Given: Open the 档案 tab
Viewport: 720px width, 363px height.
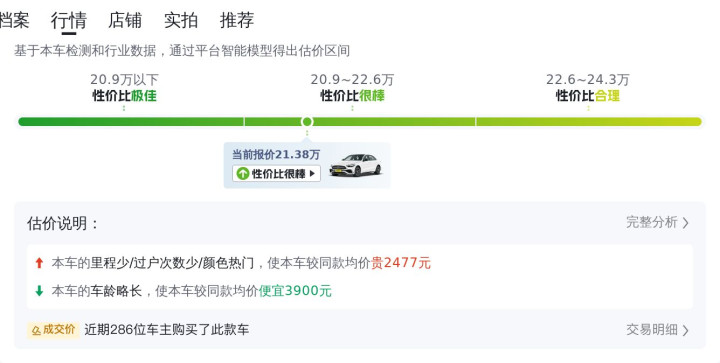Looking at the screenshot, I should pyautogui.click(x=14, y=20).
